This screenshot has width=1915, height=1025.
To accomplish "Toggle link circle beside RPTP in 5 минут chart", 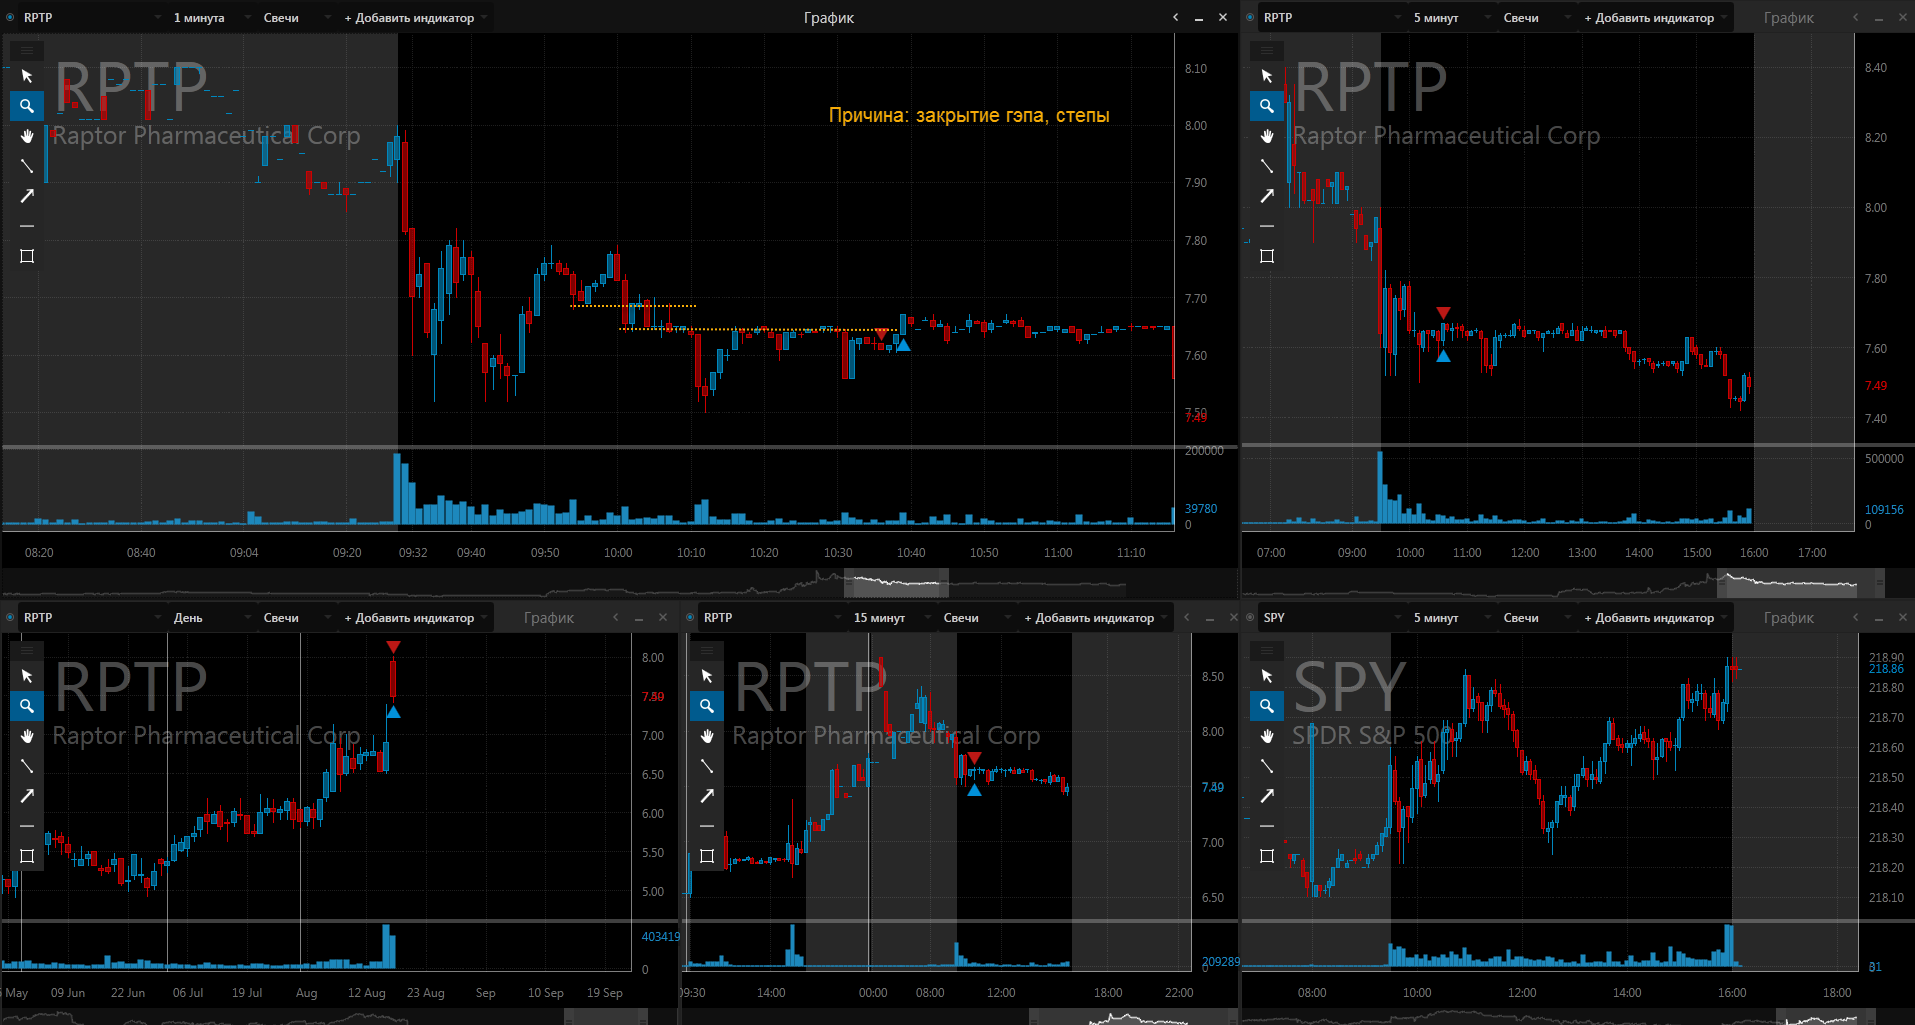I will click(1250, 18).
